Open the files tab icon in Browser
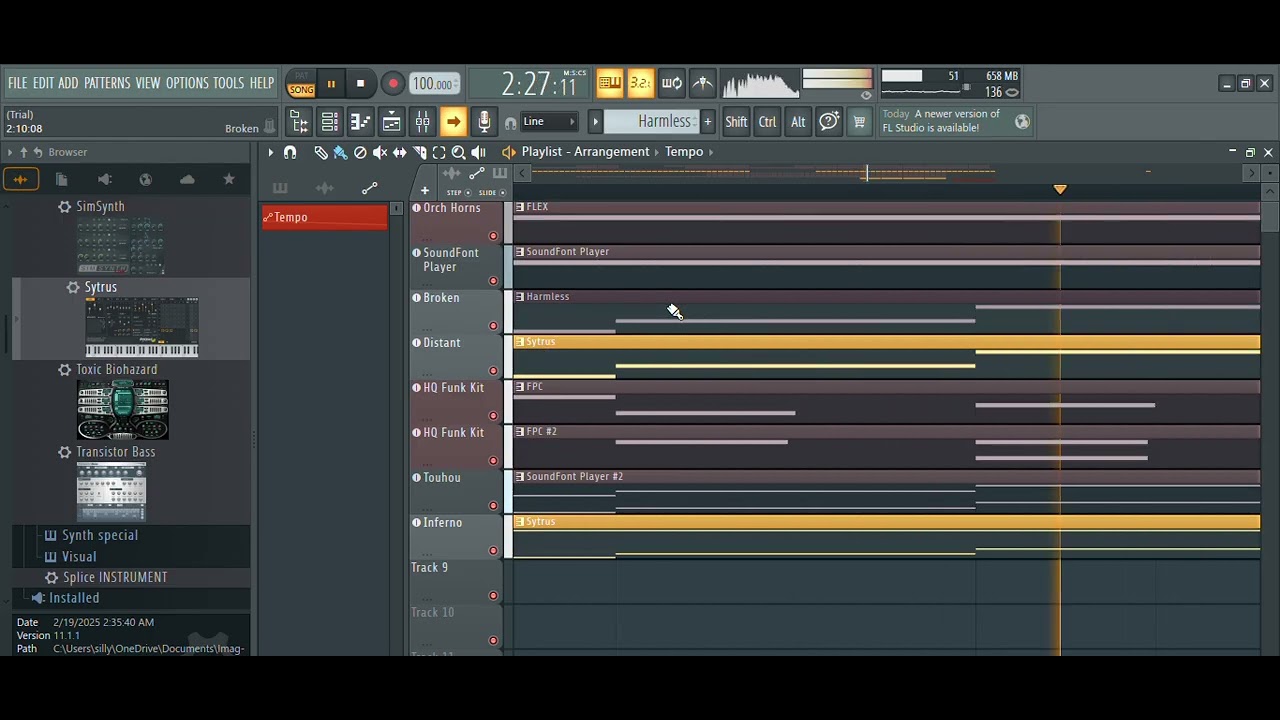 pyautogui.click(x=62, y=180)
